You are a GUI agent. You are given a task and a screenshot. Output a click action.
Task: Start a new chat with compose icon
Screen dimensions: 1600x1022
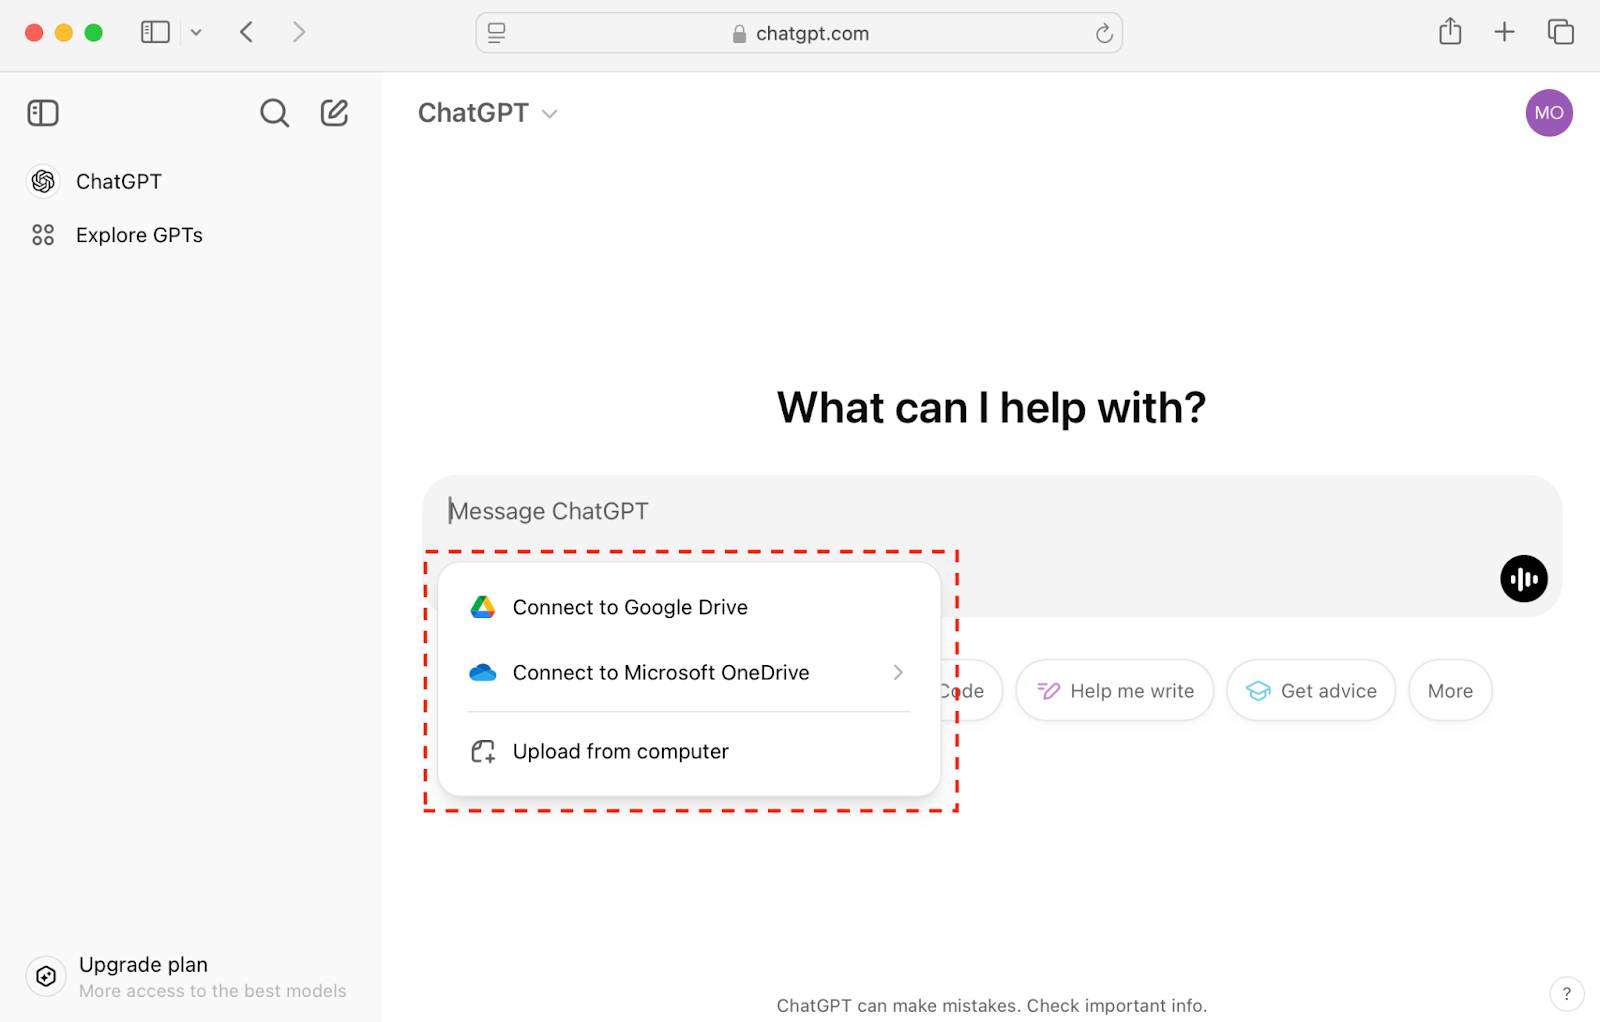(334, 113)
